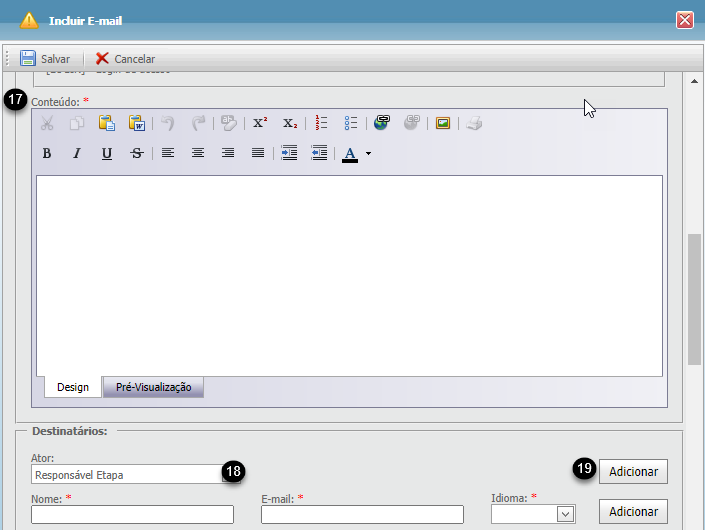Insert a bulleted list
This screenshot has height=530, width=705.
(x=351, y=123)
